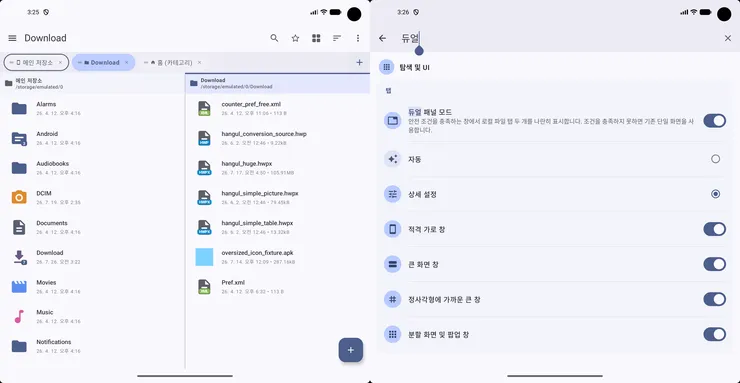Image resolution: width=740 pixels, height=383 pixels.
Task: Select Pref.xml file icon
Action: click(x=204, y=287)
